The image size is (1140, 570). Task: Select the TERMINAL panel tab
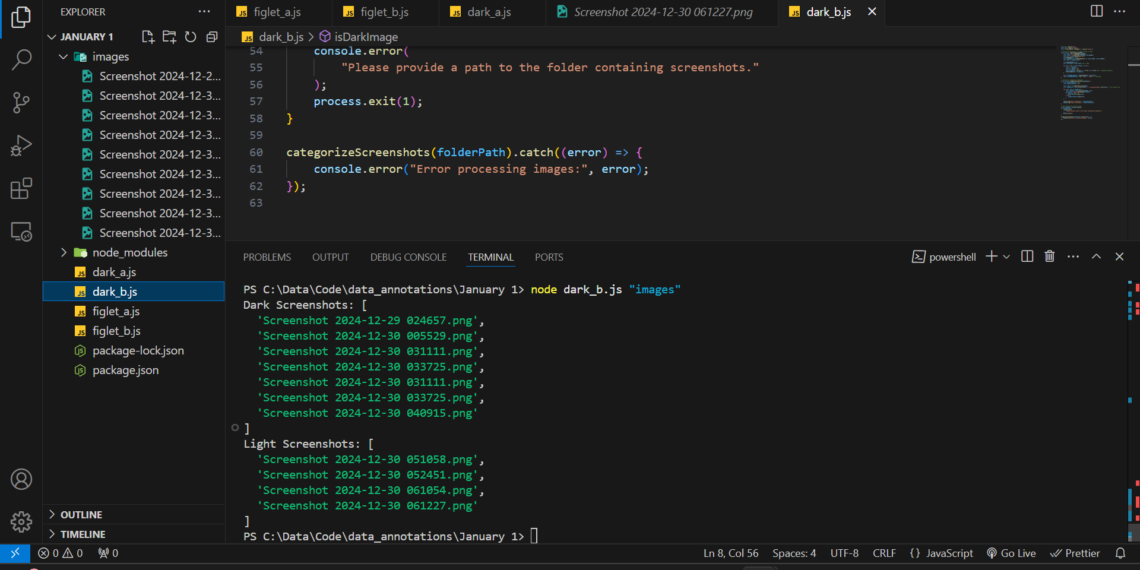pos(491,257)
